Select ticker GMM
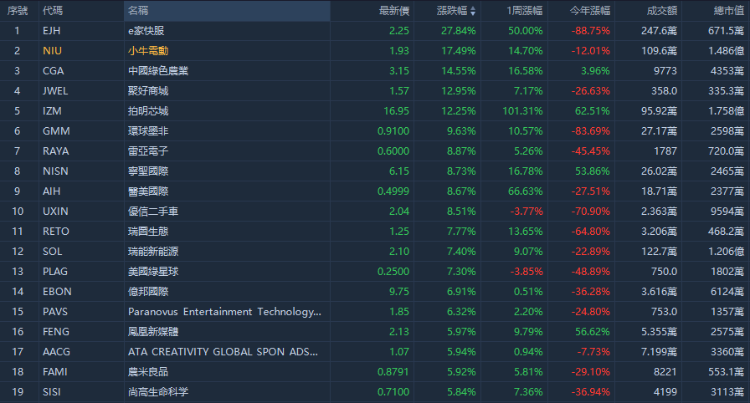 (56, 131)
